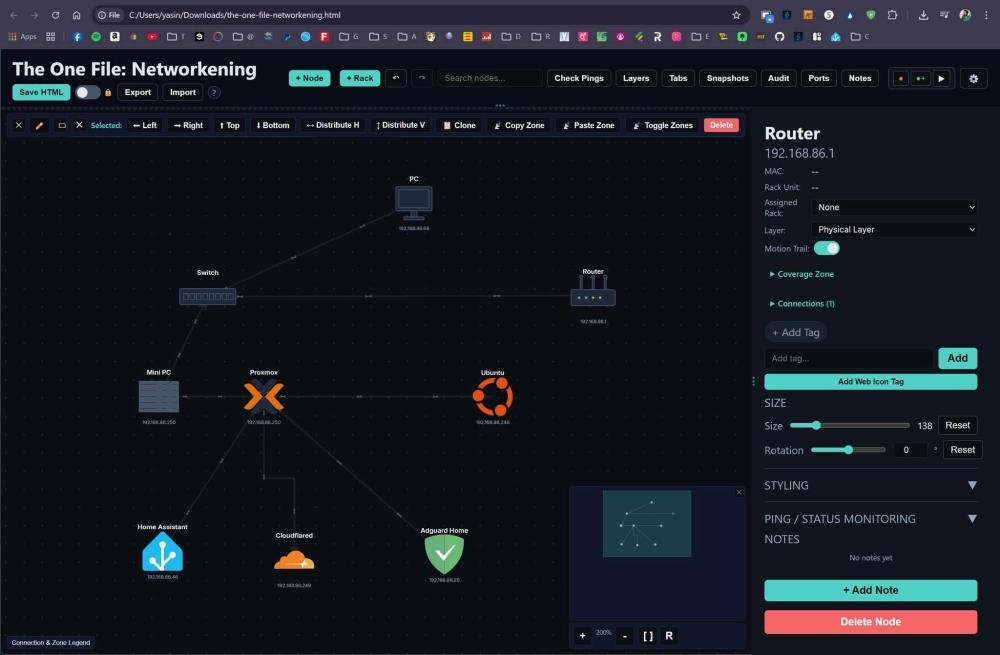Select the Home Assistant node icon
Viewport: 1000px width, 655px height.
162,551
